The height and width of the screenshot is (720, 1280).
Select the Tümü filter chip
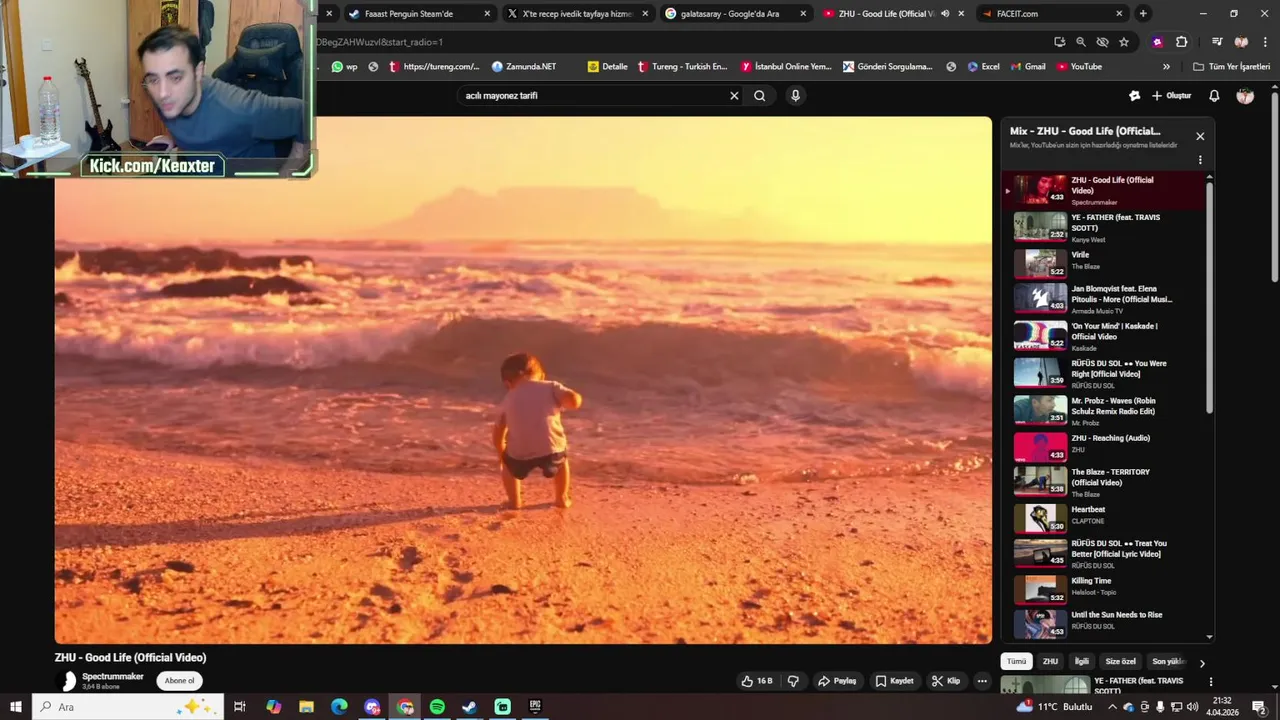[1016, 661]
